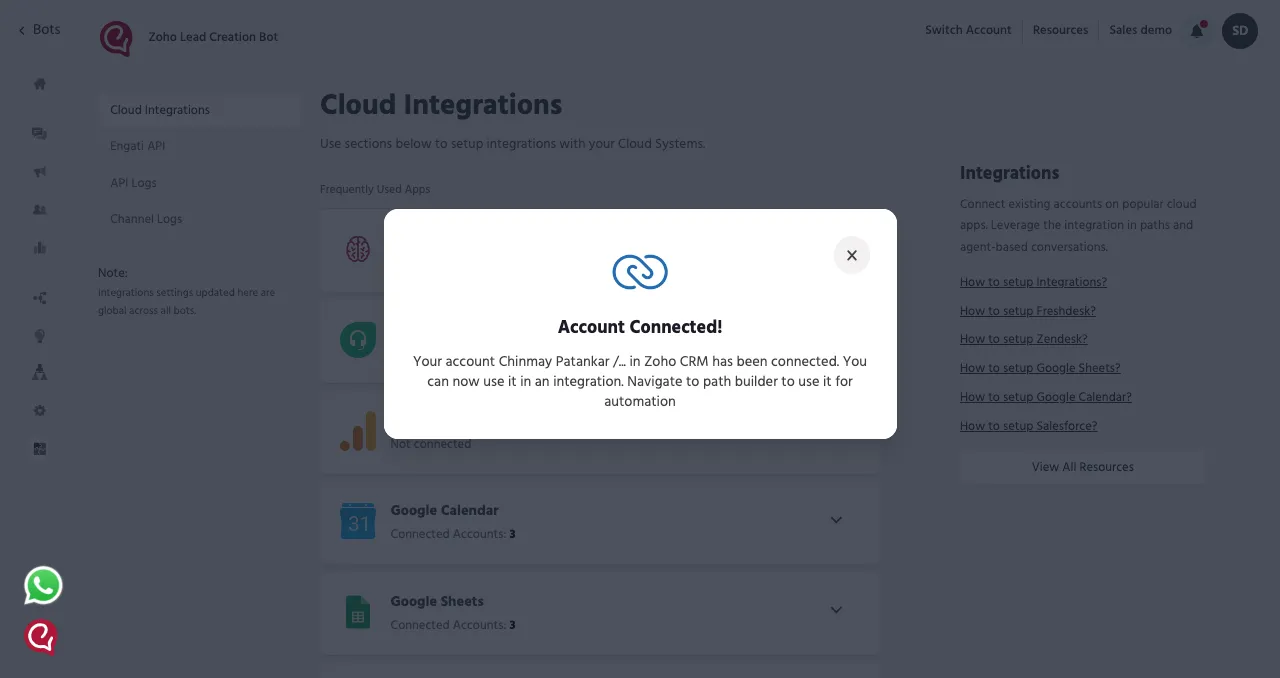Image resolution: width=1280 pixels, height=678 pixels.
Task: Click the Google Calendar card title
Action: pos(444,510)
